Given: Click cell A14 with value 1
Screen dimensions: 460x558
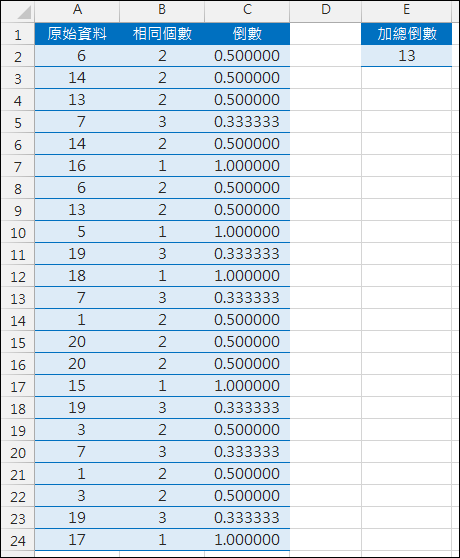Looking at the screenshot, I should click(x=77, y=320).
